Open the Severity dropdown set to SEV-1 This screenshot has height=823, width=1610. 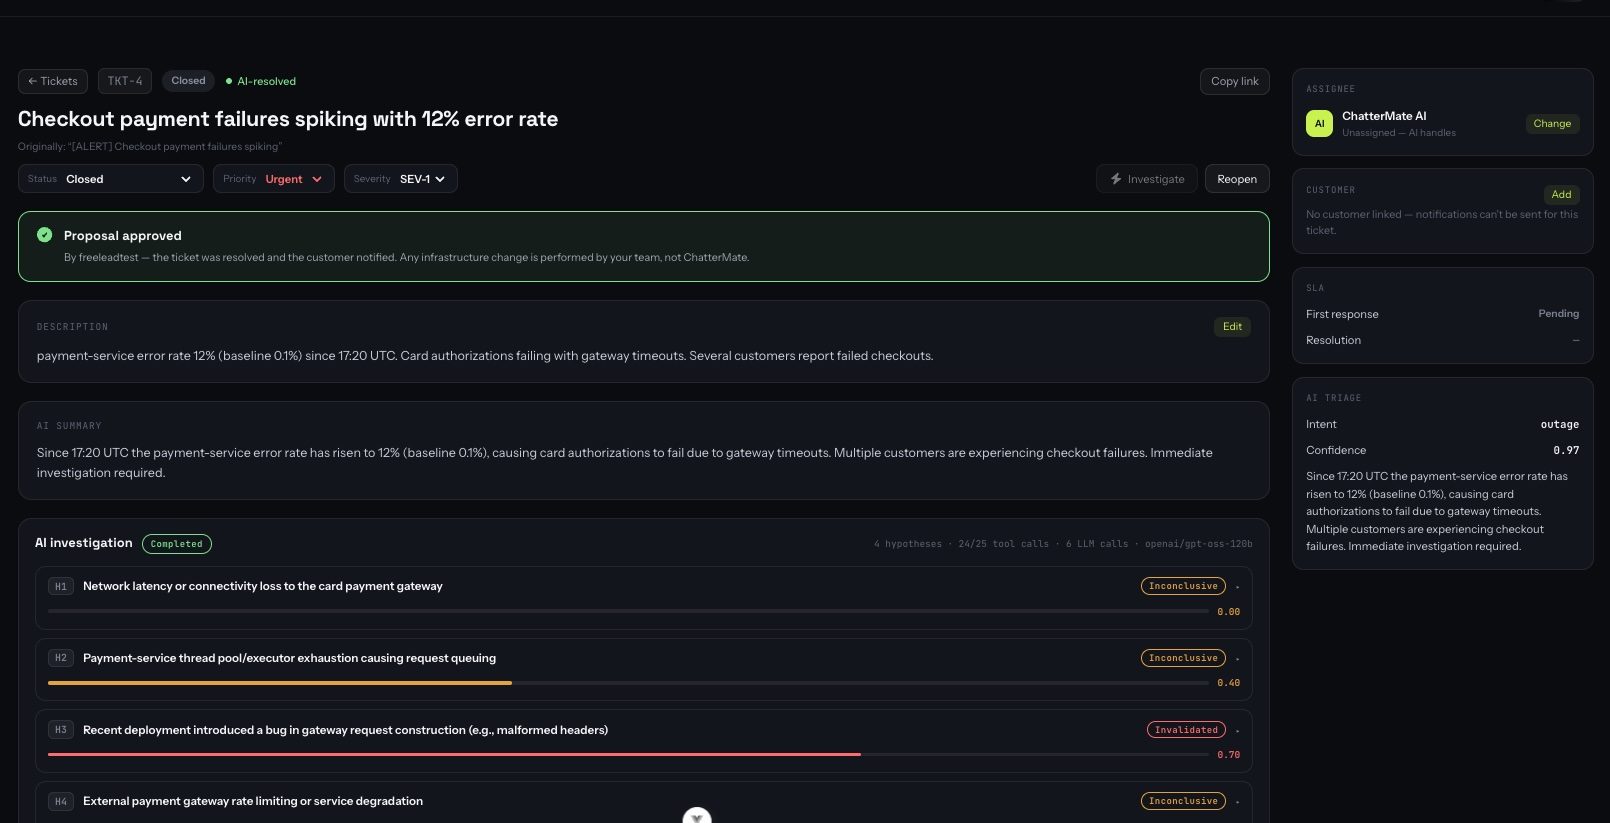coord(400,179)
